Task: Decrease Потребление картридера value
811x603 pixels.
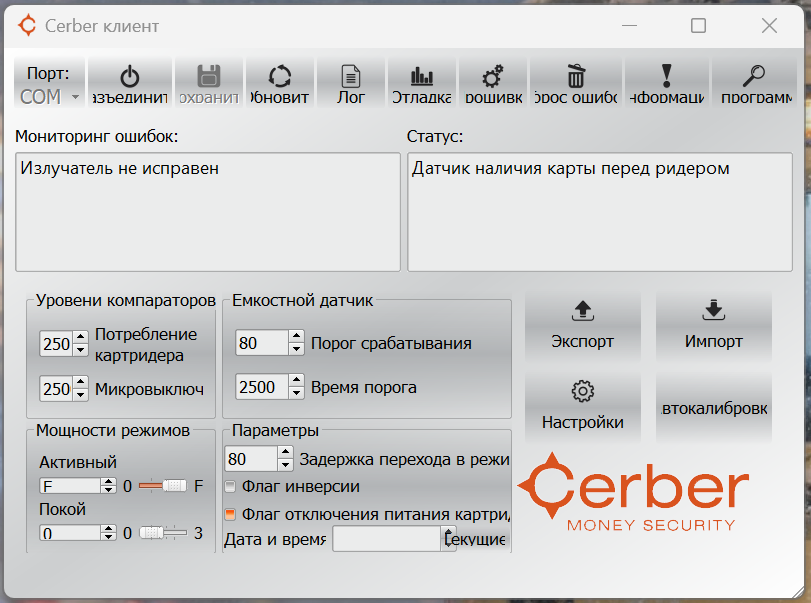Action: pyautogui.click(x=80, y=350)
